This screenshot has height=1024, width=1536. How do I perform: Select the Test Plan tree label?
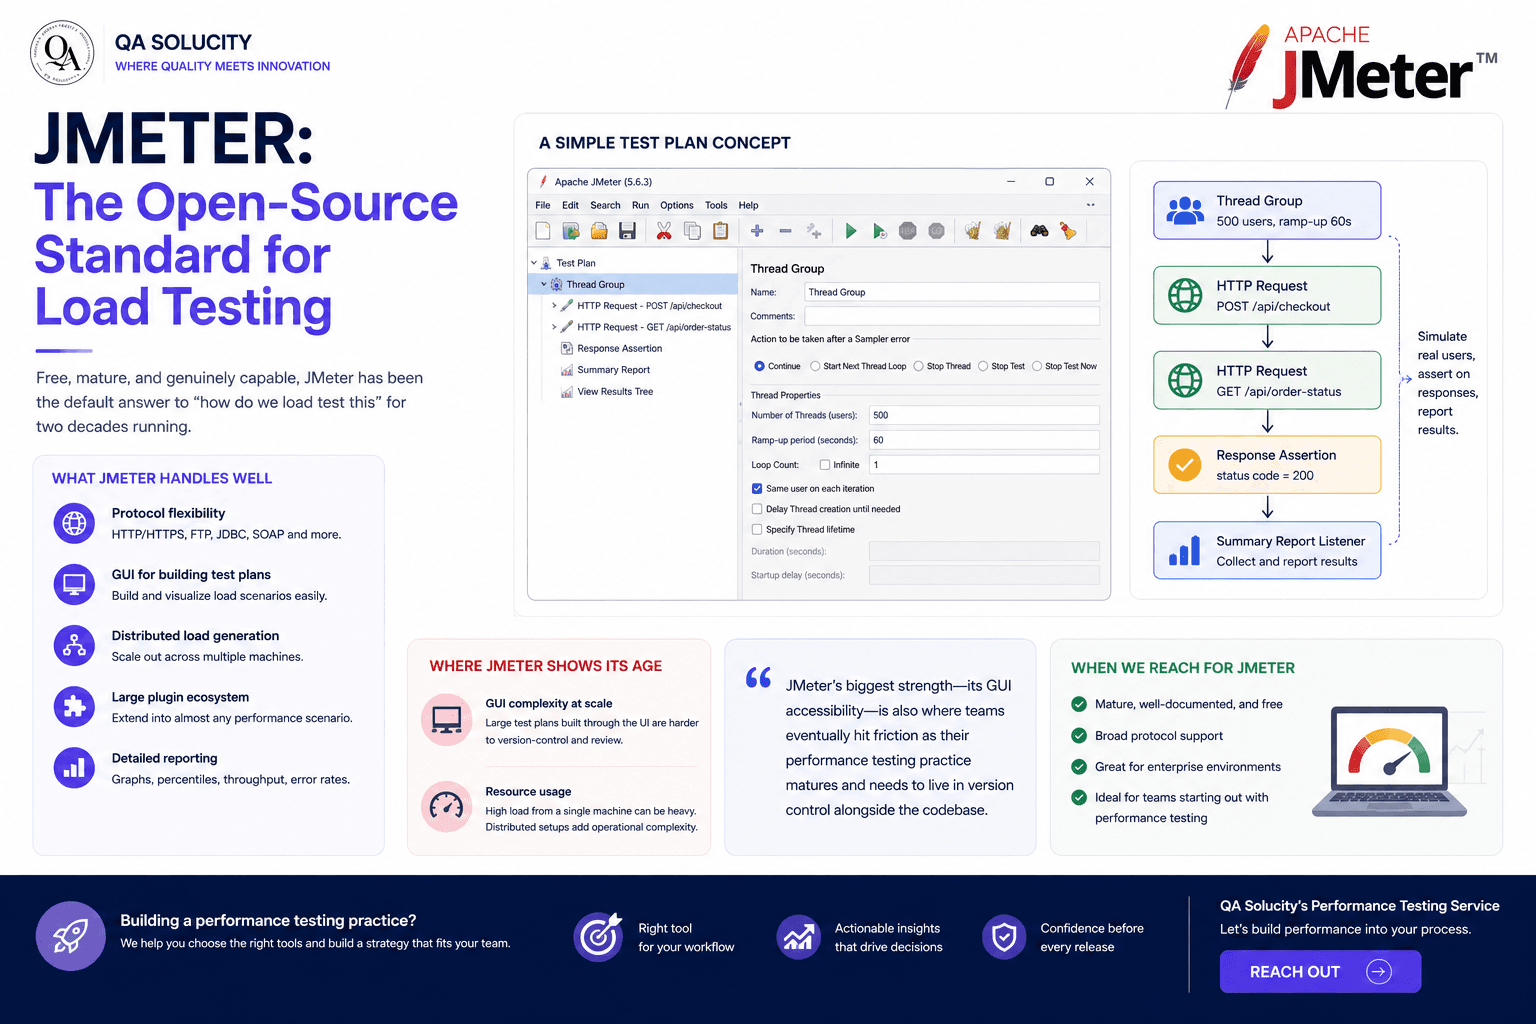576,263
